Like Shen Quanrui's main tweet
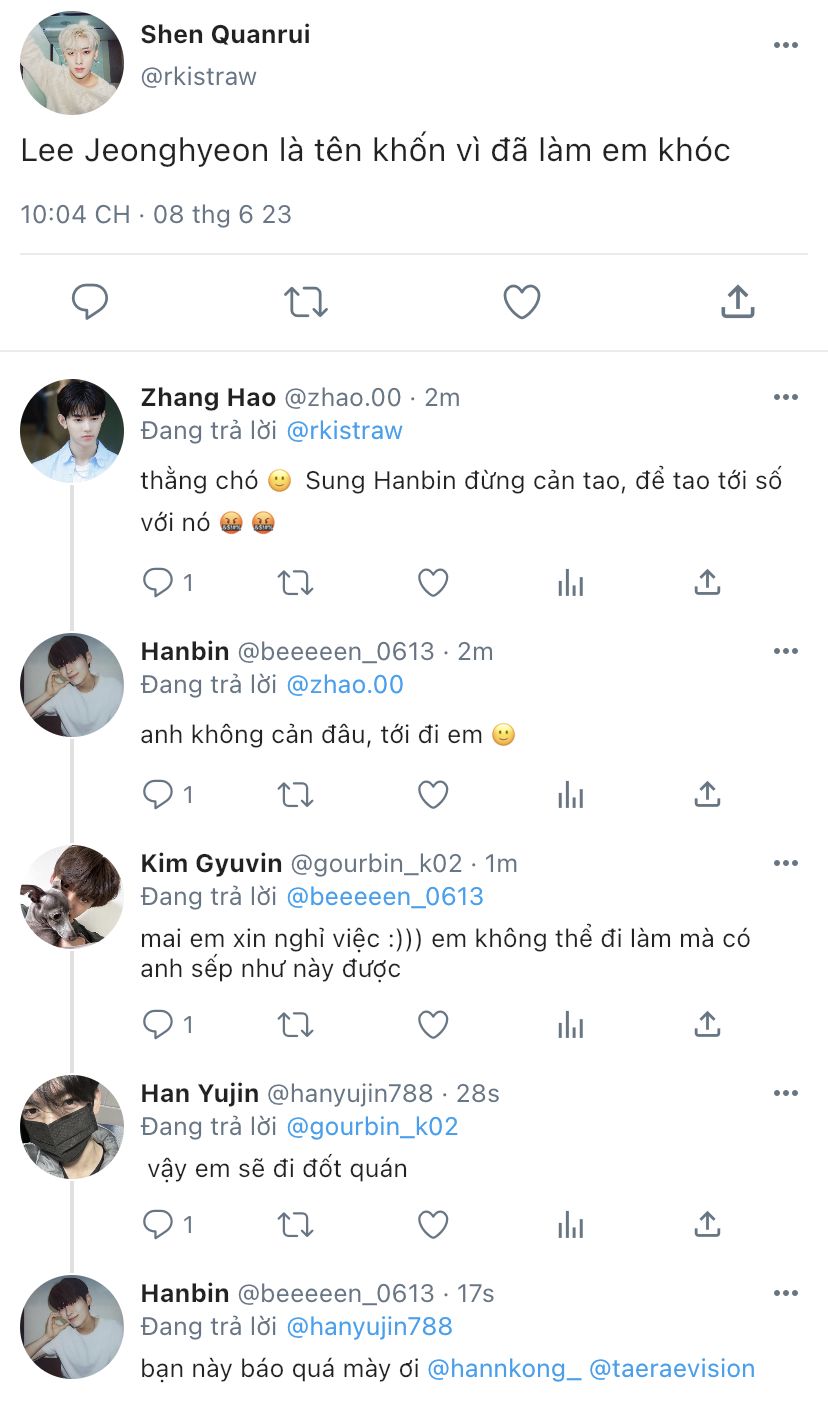Image resolution: width=828 pixels, height=1405 pixels. [521, 301]
